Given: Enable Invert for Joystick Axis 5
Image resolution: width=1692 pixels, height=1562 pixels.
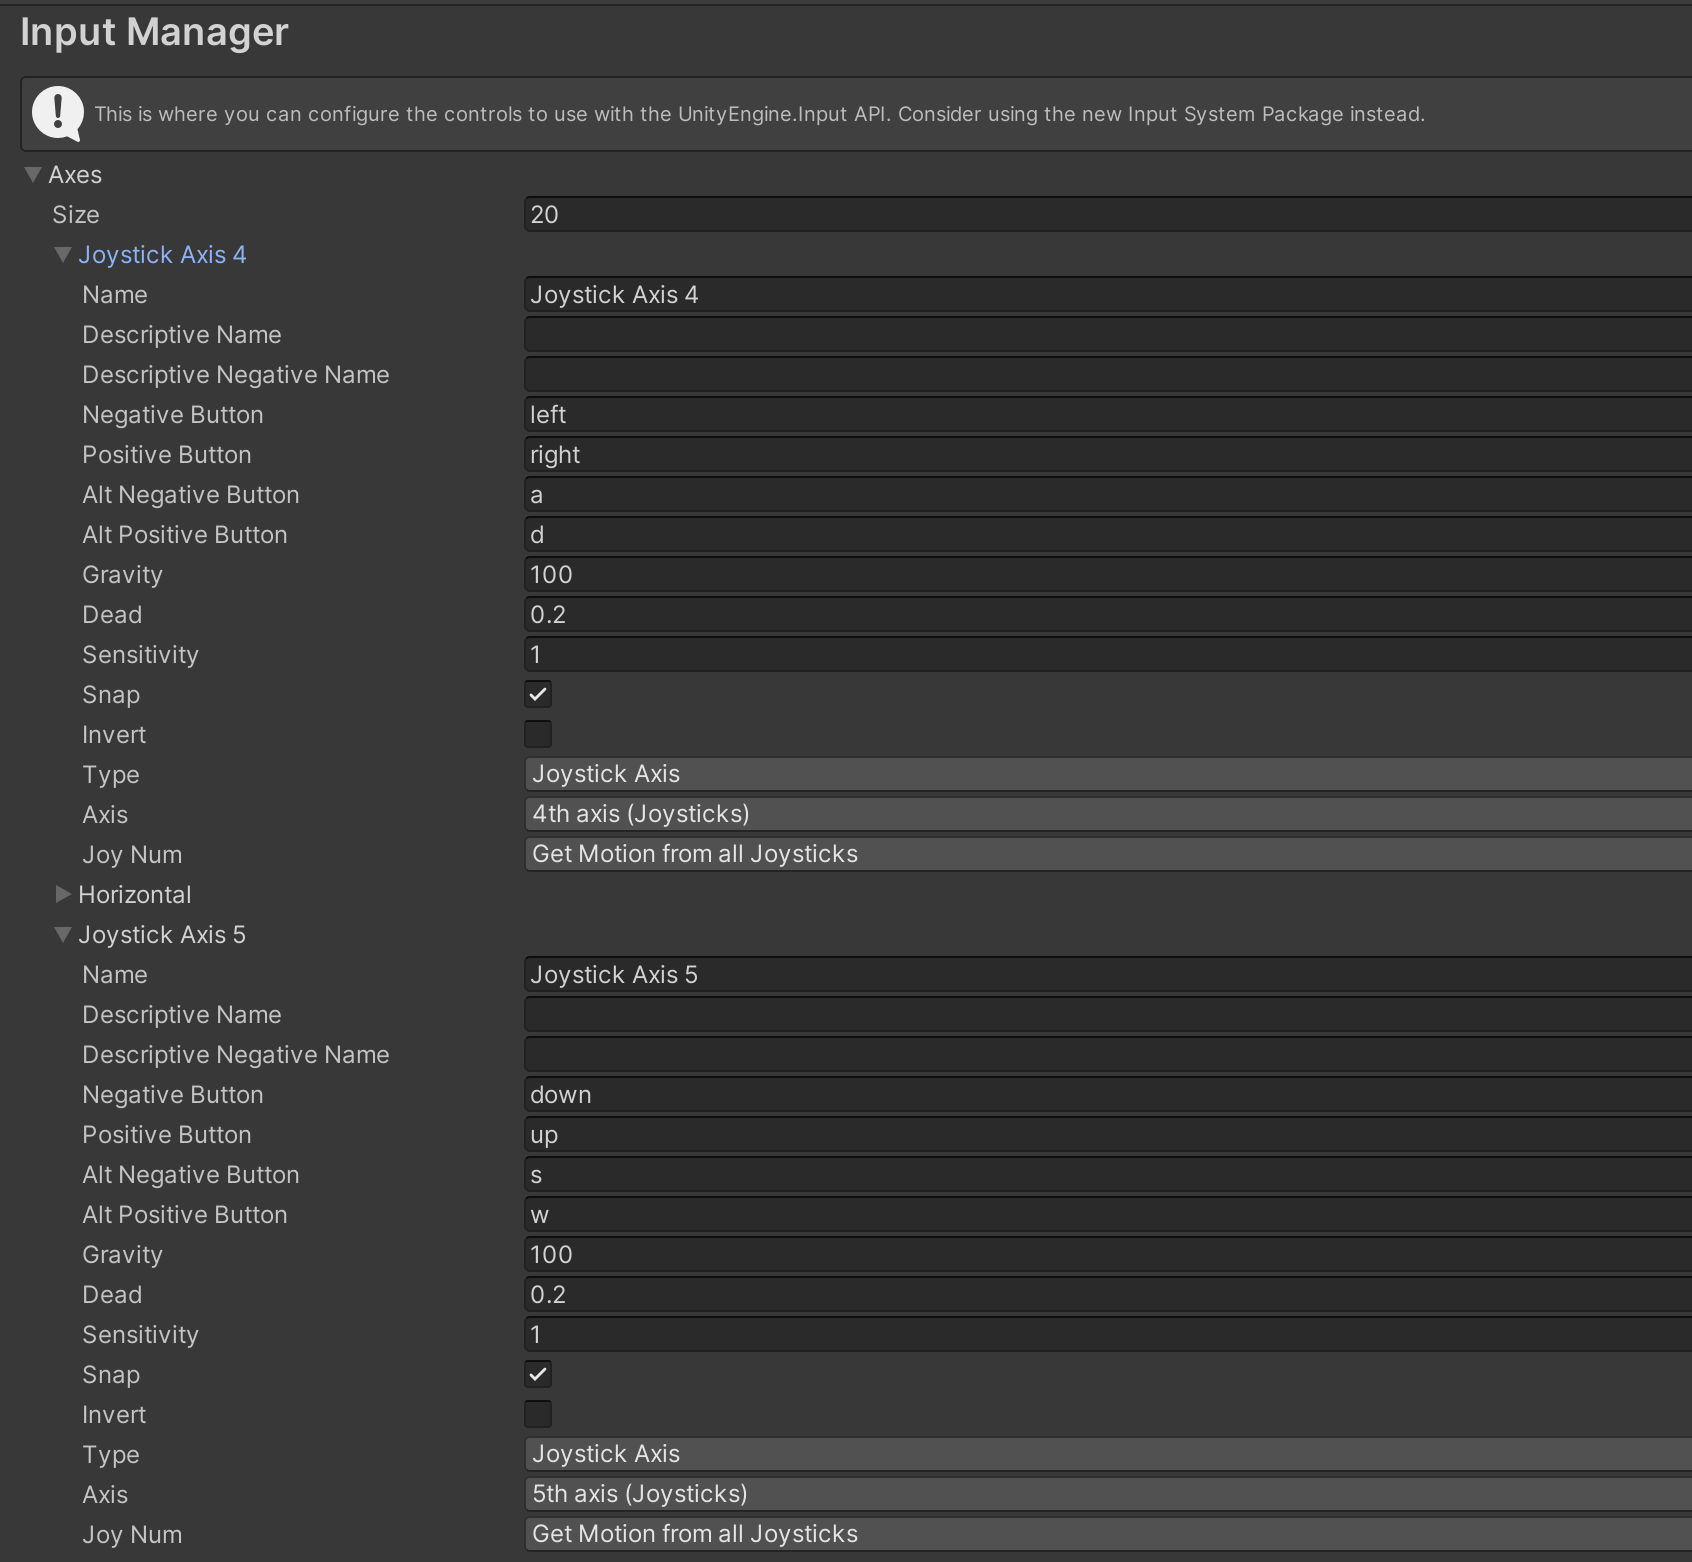Looking at the screenshot, I should tap(538, 1414).
